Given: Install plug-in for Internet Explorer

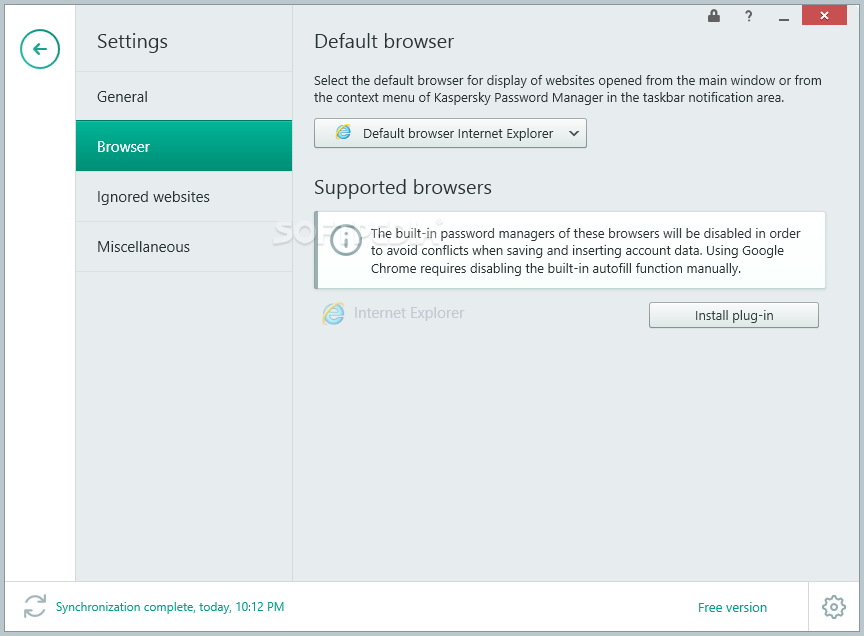Looking at the screenshot, I should [733, 315].
